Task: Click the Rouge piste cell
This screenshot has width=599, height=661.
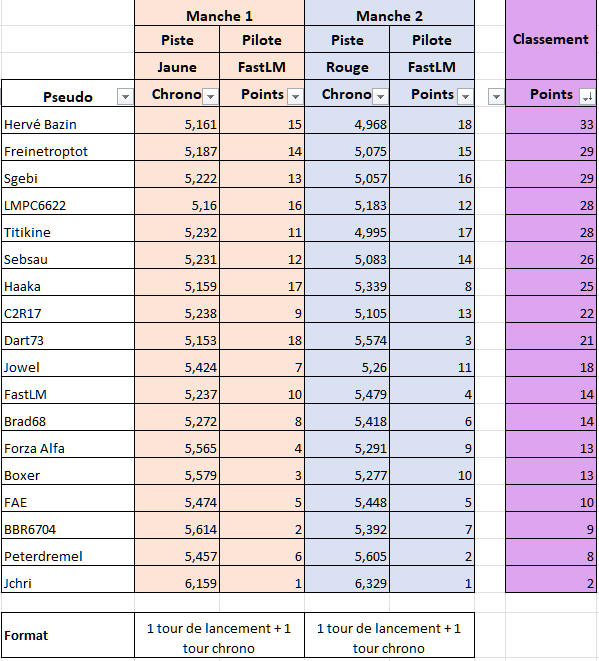Action: pyautogui.click(x=347, y=67)
